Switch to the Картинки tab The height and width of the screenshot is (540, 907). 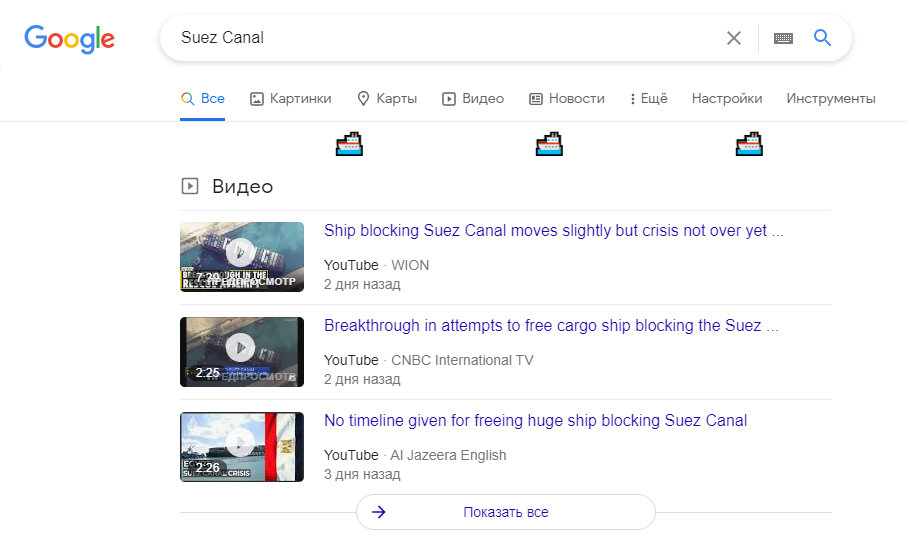click(290, 98)
